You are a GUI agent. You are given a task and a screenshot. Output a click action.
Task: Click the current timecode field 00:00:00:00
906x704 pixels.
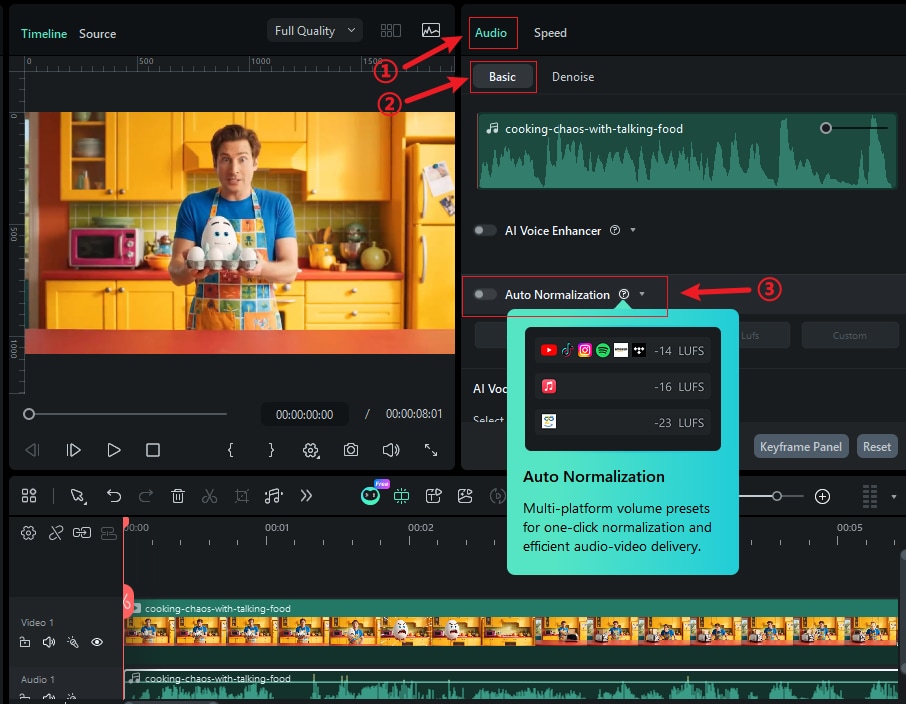pyautogui.click(x=305, y=414)
